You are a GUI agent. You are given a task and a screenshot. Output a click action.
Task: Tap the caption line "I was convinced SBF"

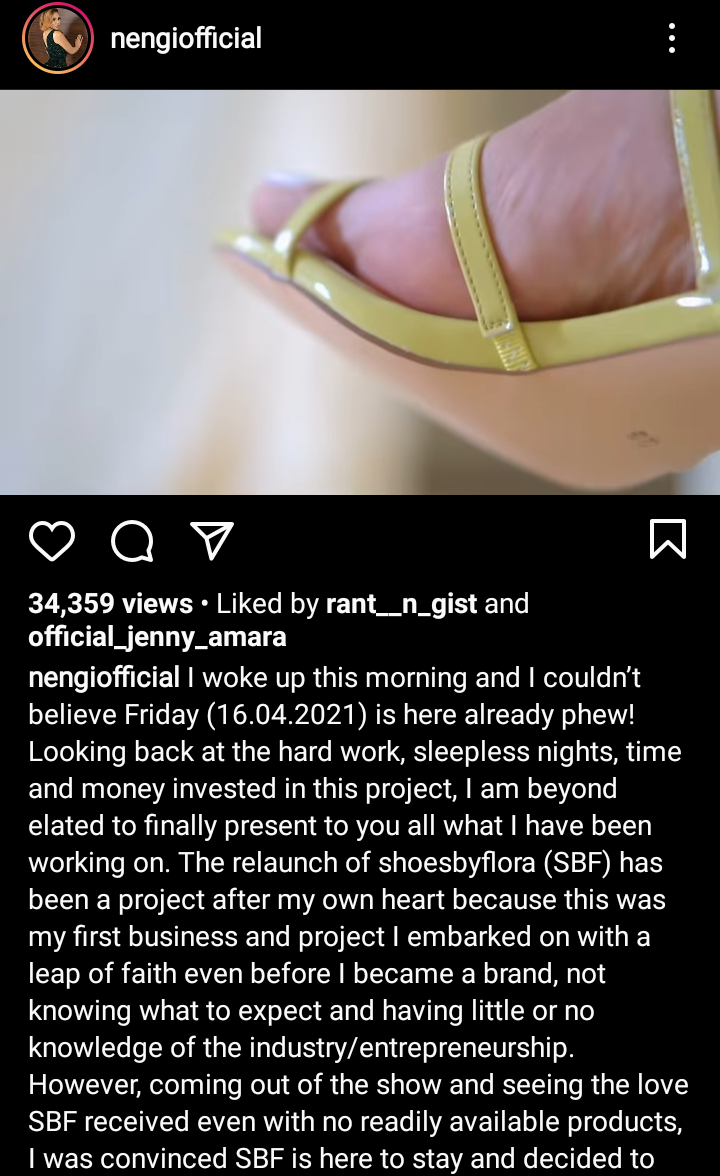click(341, 1158)
